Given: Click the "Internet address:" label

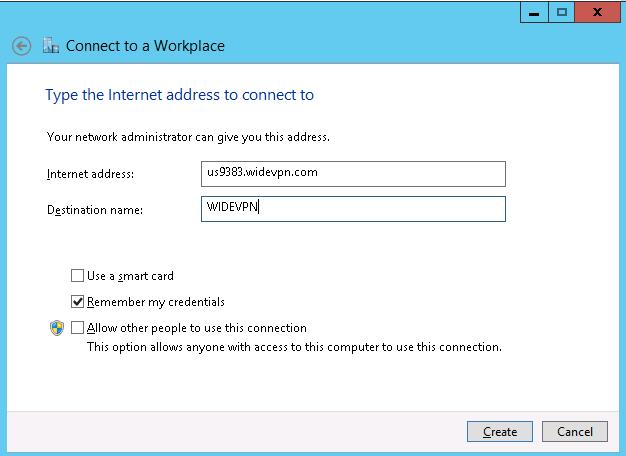Looking at the screenshot, I should pos(90,174).
